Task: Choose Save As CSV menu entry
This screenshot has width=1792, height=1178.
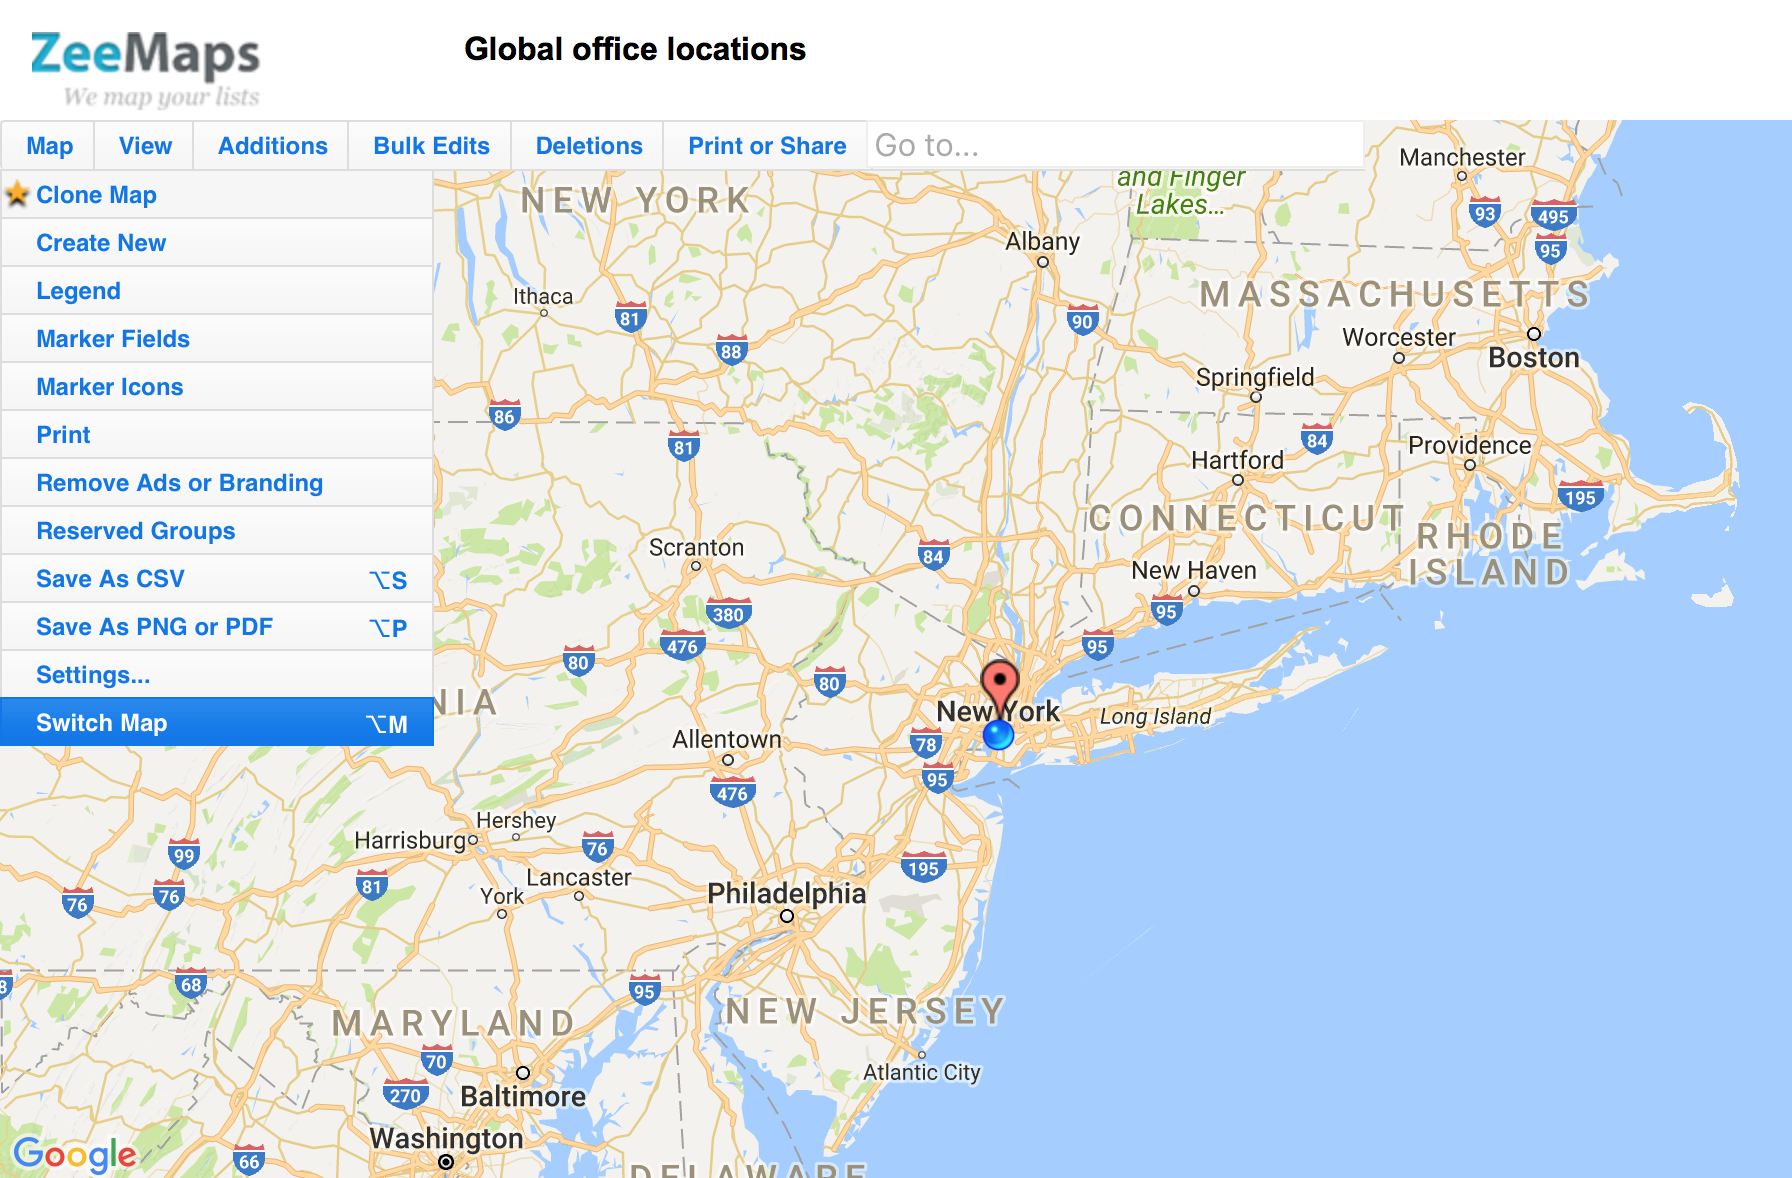Action: click(x=217, y=579)
